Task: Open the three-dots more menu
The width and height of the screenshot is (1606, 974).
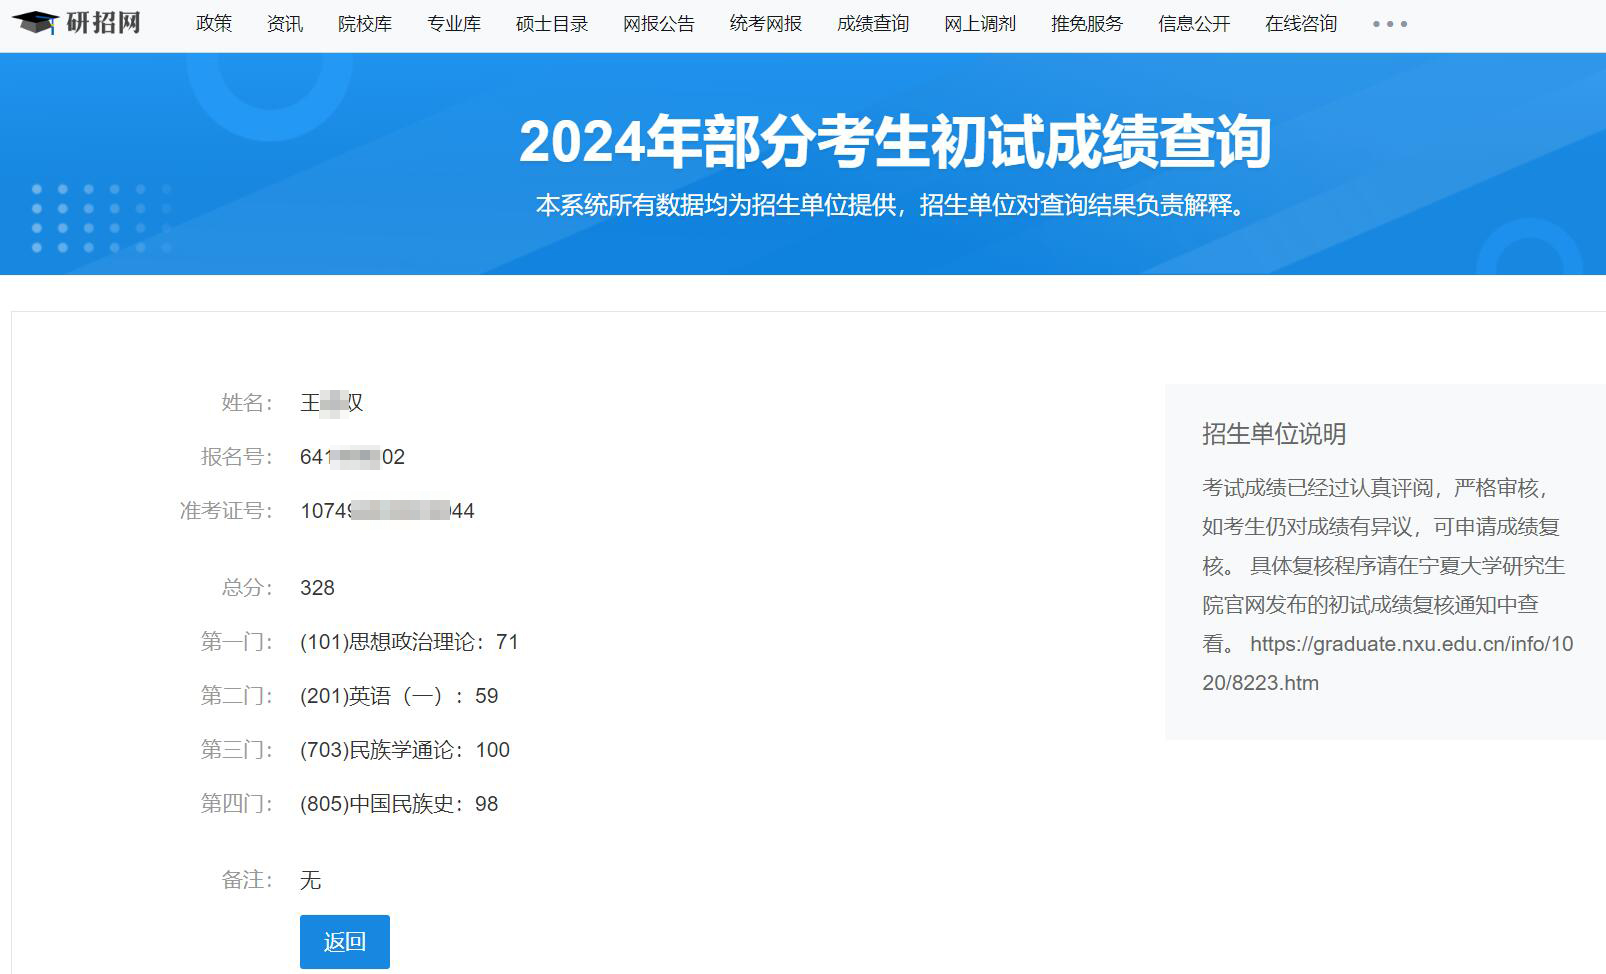Action: 1389,24
